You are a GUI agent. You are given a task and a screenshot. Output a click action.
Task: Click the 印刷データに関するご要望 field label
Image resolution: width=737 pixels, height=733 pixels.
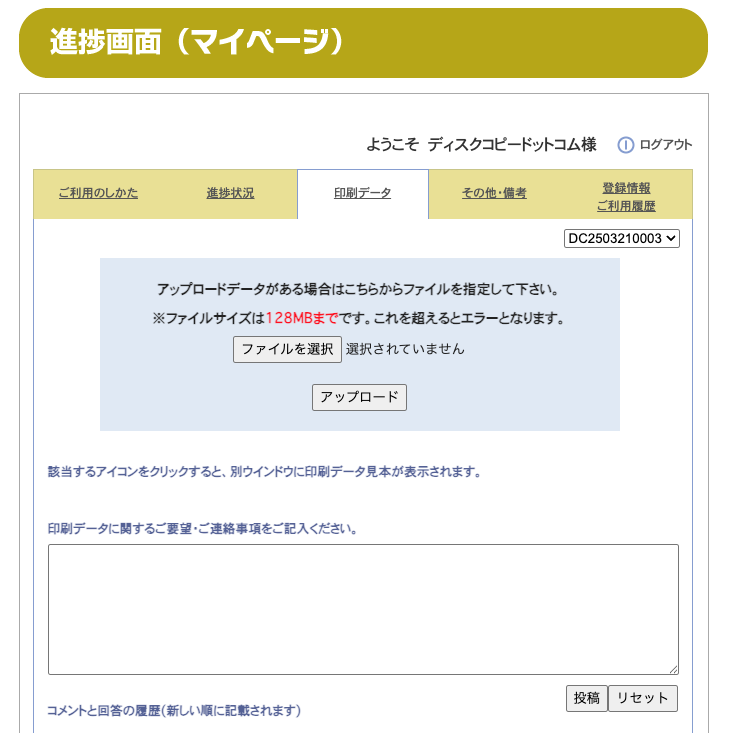click(203, 528)
